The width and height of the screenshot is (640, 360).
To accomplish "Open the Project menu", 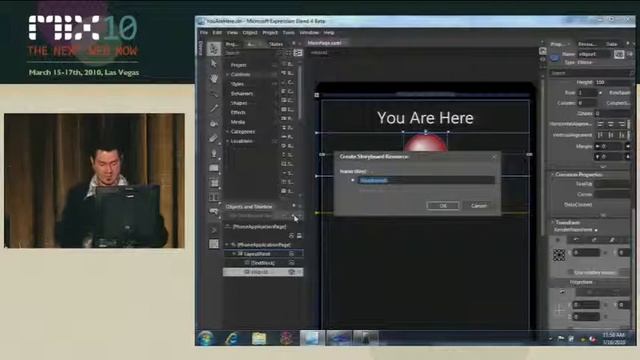I will point(270,33).
